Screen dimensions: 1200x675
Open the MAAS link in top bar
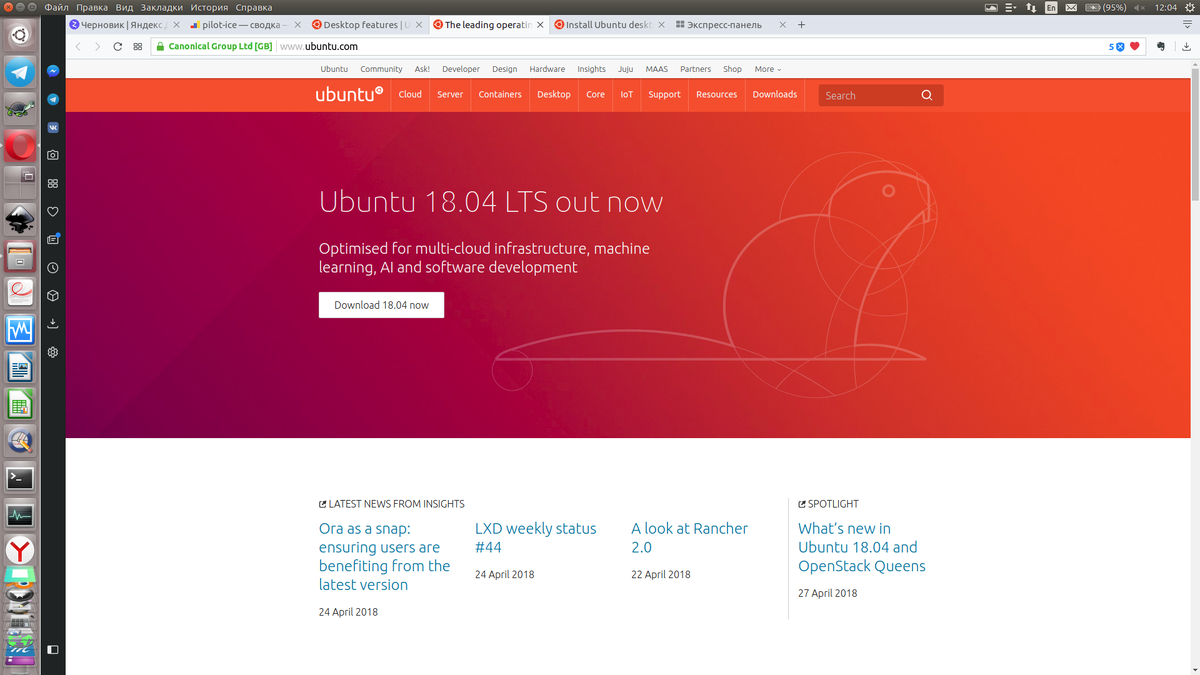pyautogui.click(x=656, y=69)
